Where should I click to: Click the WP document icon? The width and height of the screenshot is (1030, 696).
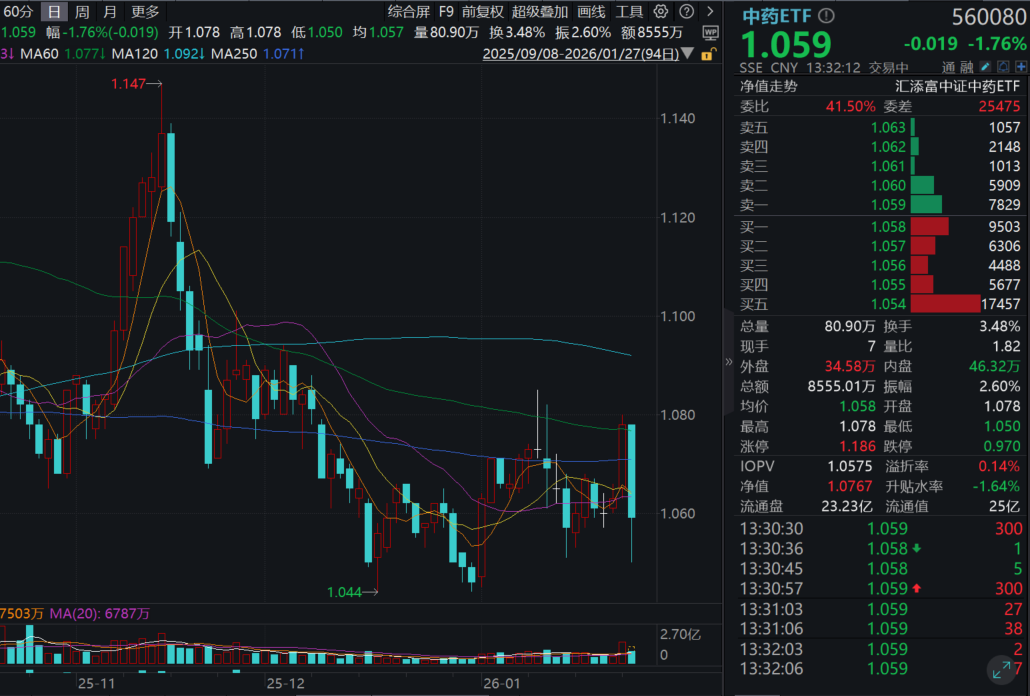(x=712, y=33)
